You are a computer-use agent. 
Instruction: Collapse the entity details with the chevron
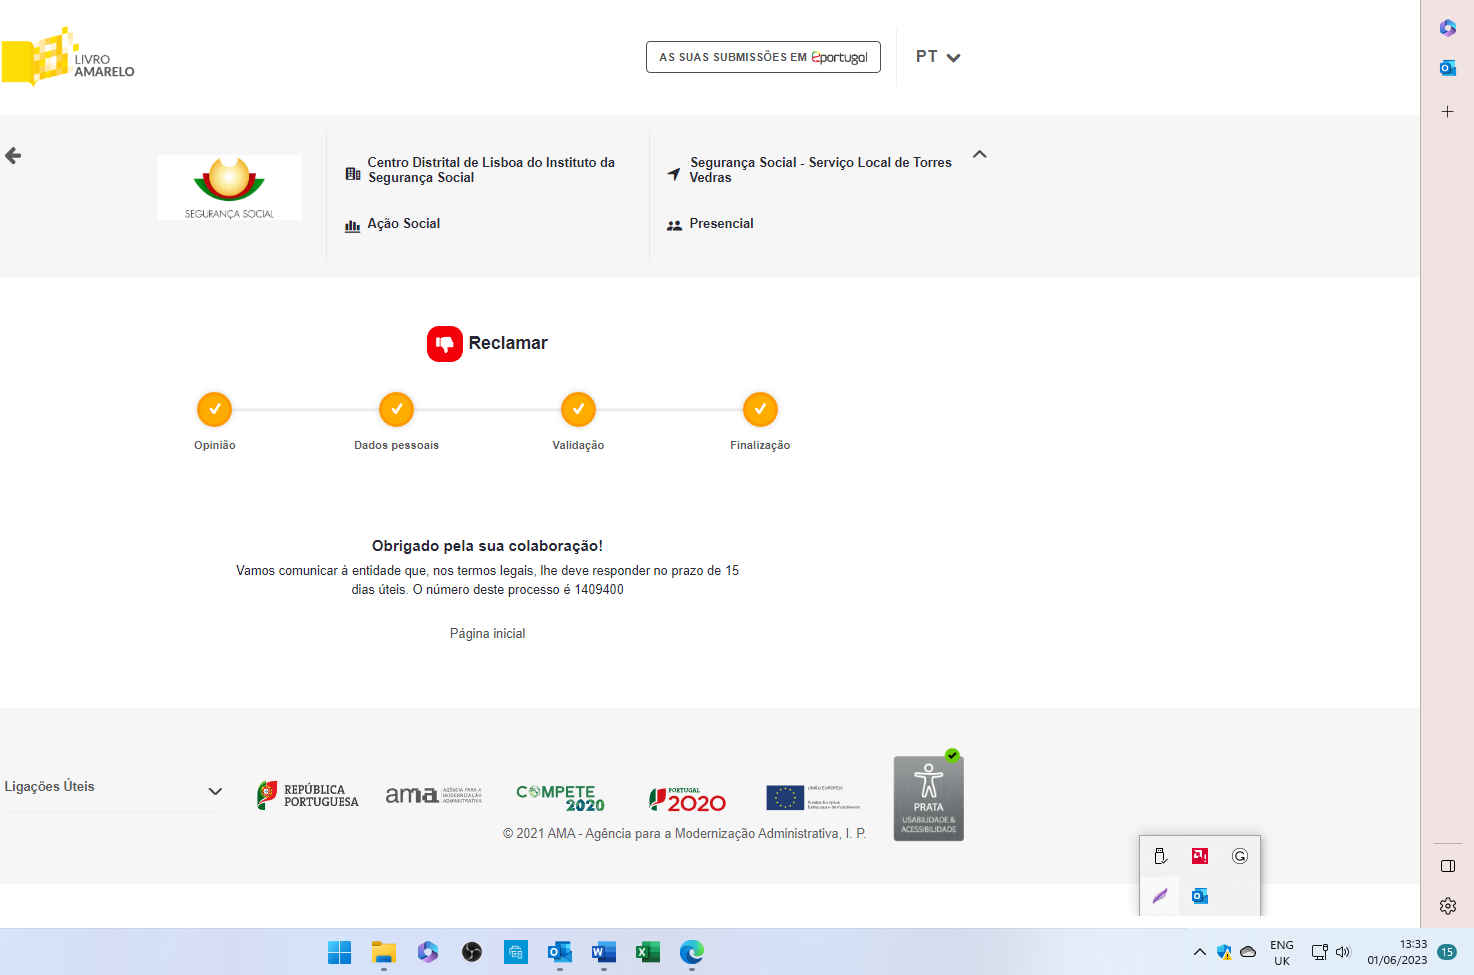(980, 154)
